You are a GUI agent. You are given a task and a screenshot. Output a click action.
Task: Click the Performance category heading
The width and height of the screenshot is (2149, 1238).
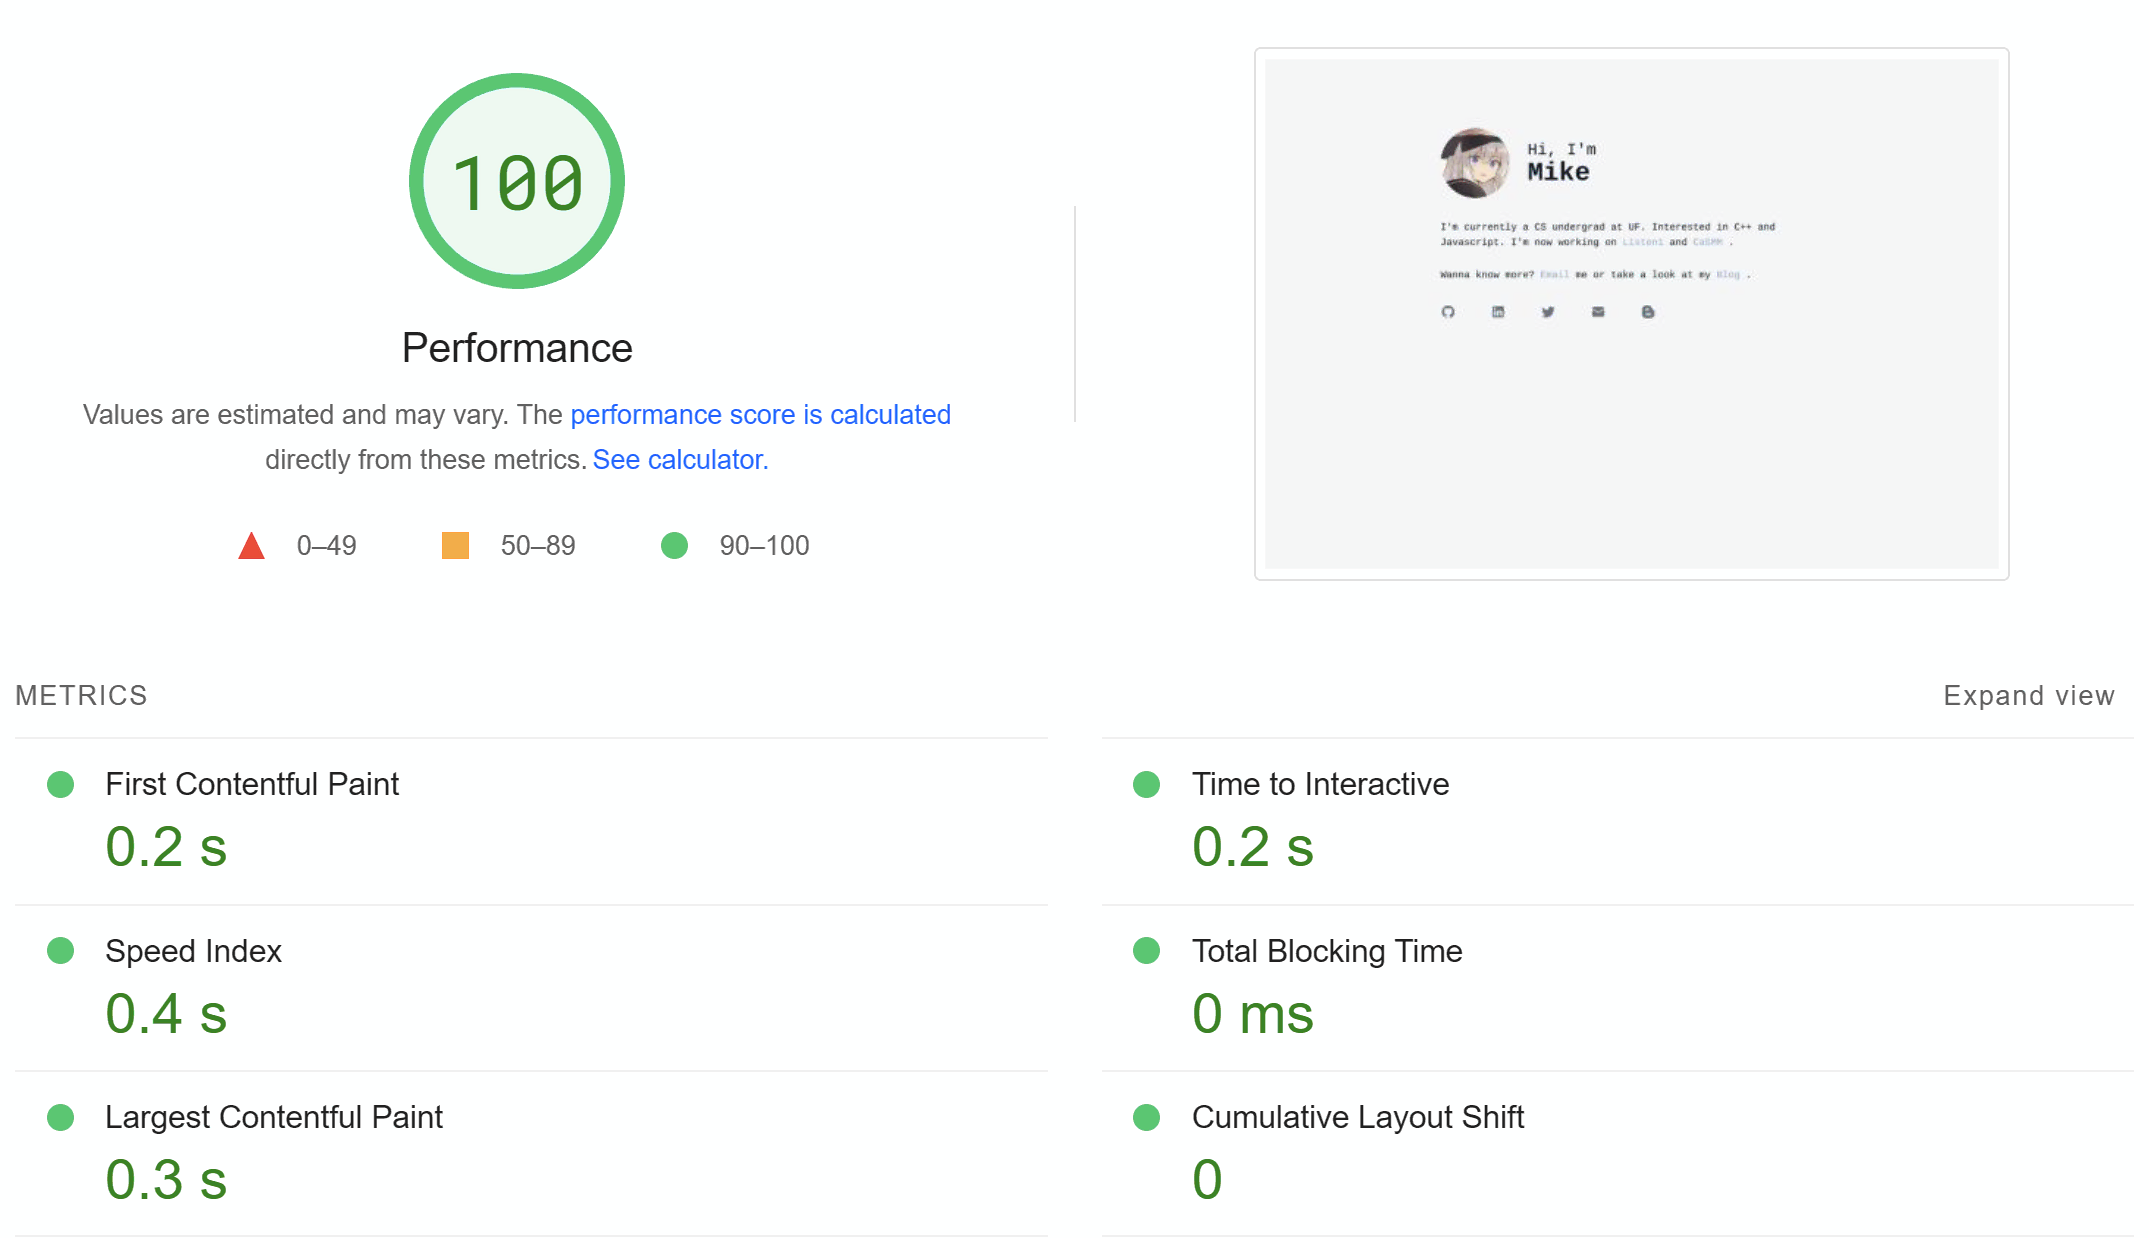[516, 349]
